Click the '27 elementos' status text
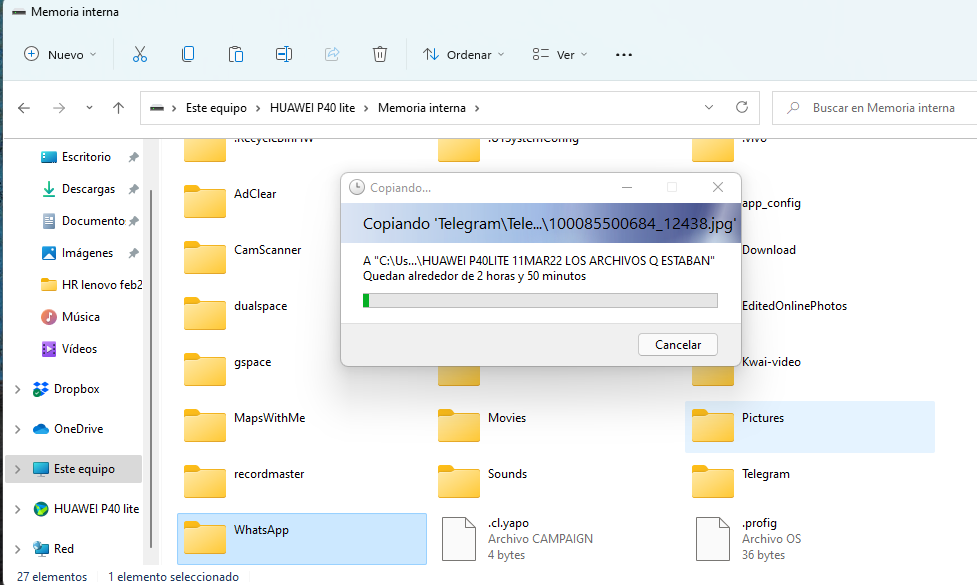Viewport: 977px width, 585px height. [x=52, y=577]
